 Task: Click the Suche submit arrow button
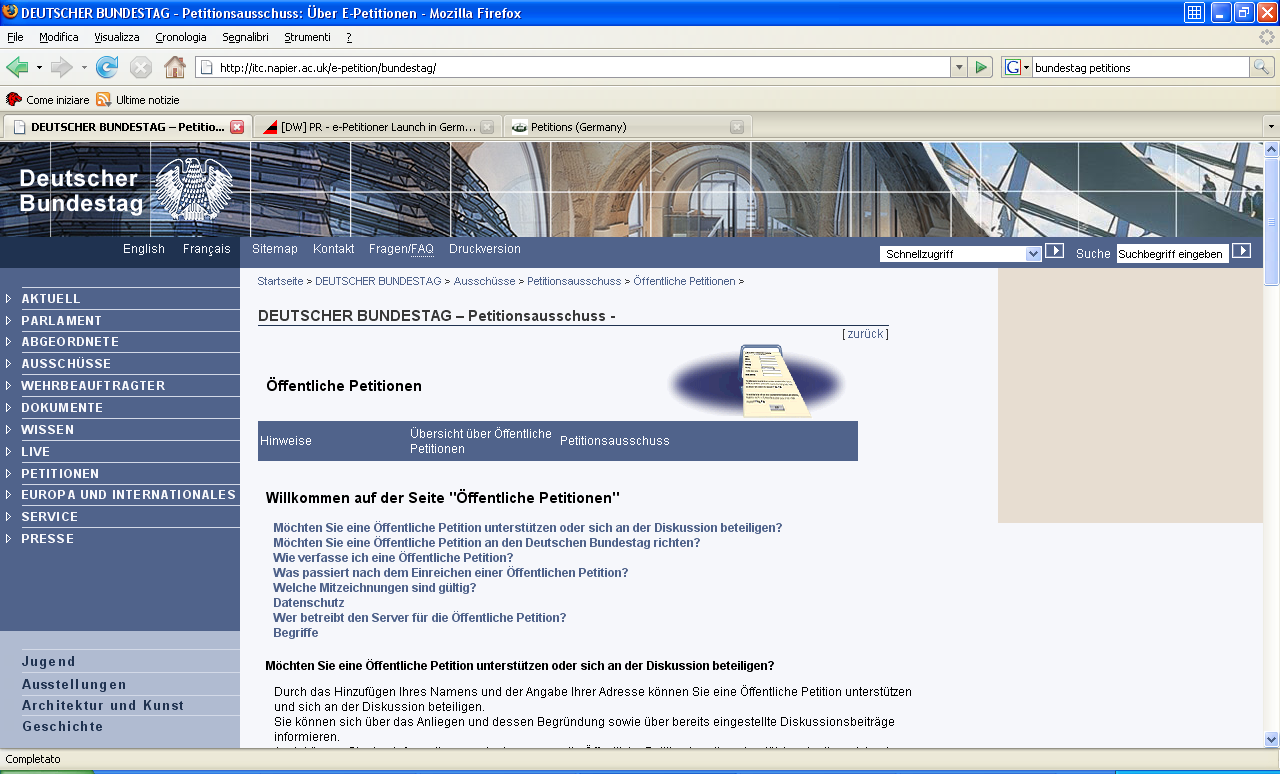[x=1241, y=251]
